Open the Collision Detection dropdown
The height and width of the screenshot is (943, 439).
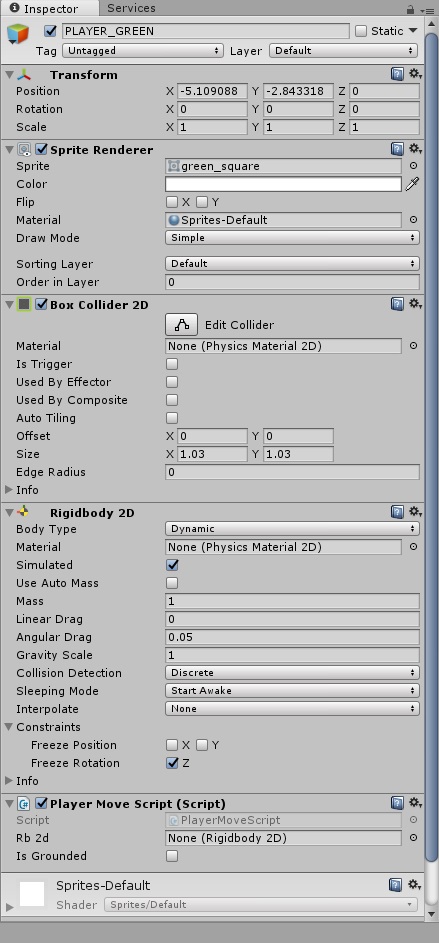292,672
